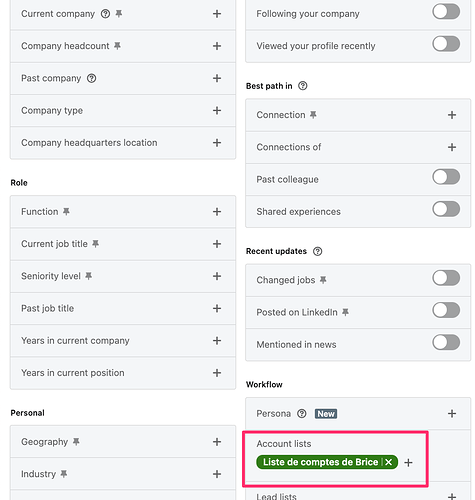This screenshot has height=500, width=475.
Task: Click pin icon next to Geography
Action: tap(76, 442)
